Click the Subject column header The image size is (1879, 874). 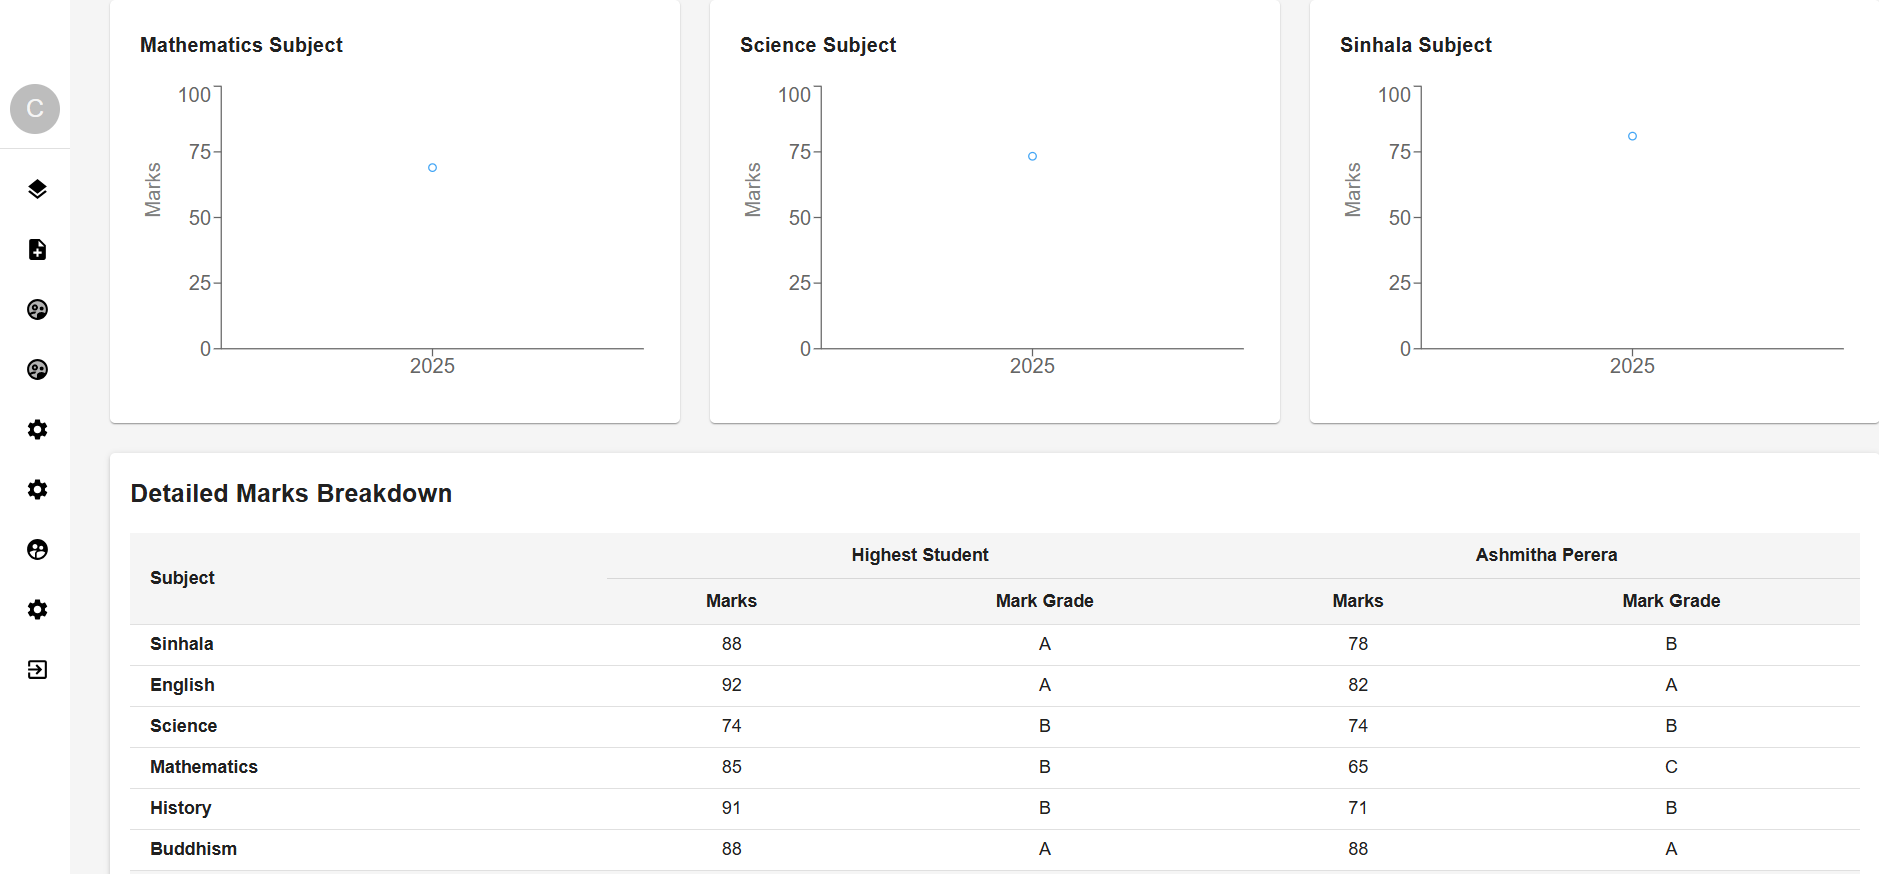(x=182, y=578)
